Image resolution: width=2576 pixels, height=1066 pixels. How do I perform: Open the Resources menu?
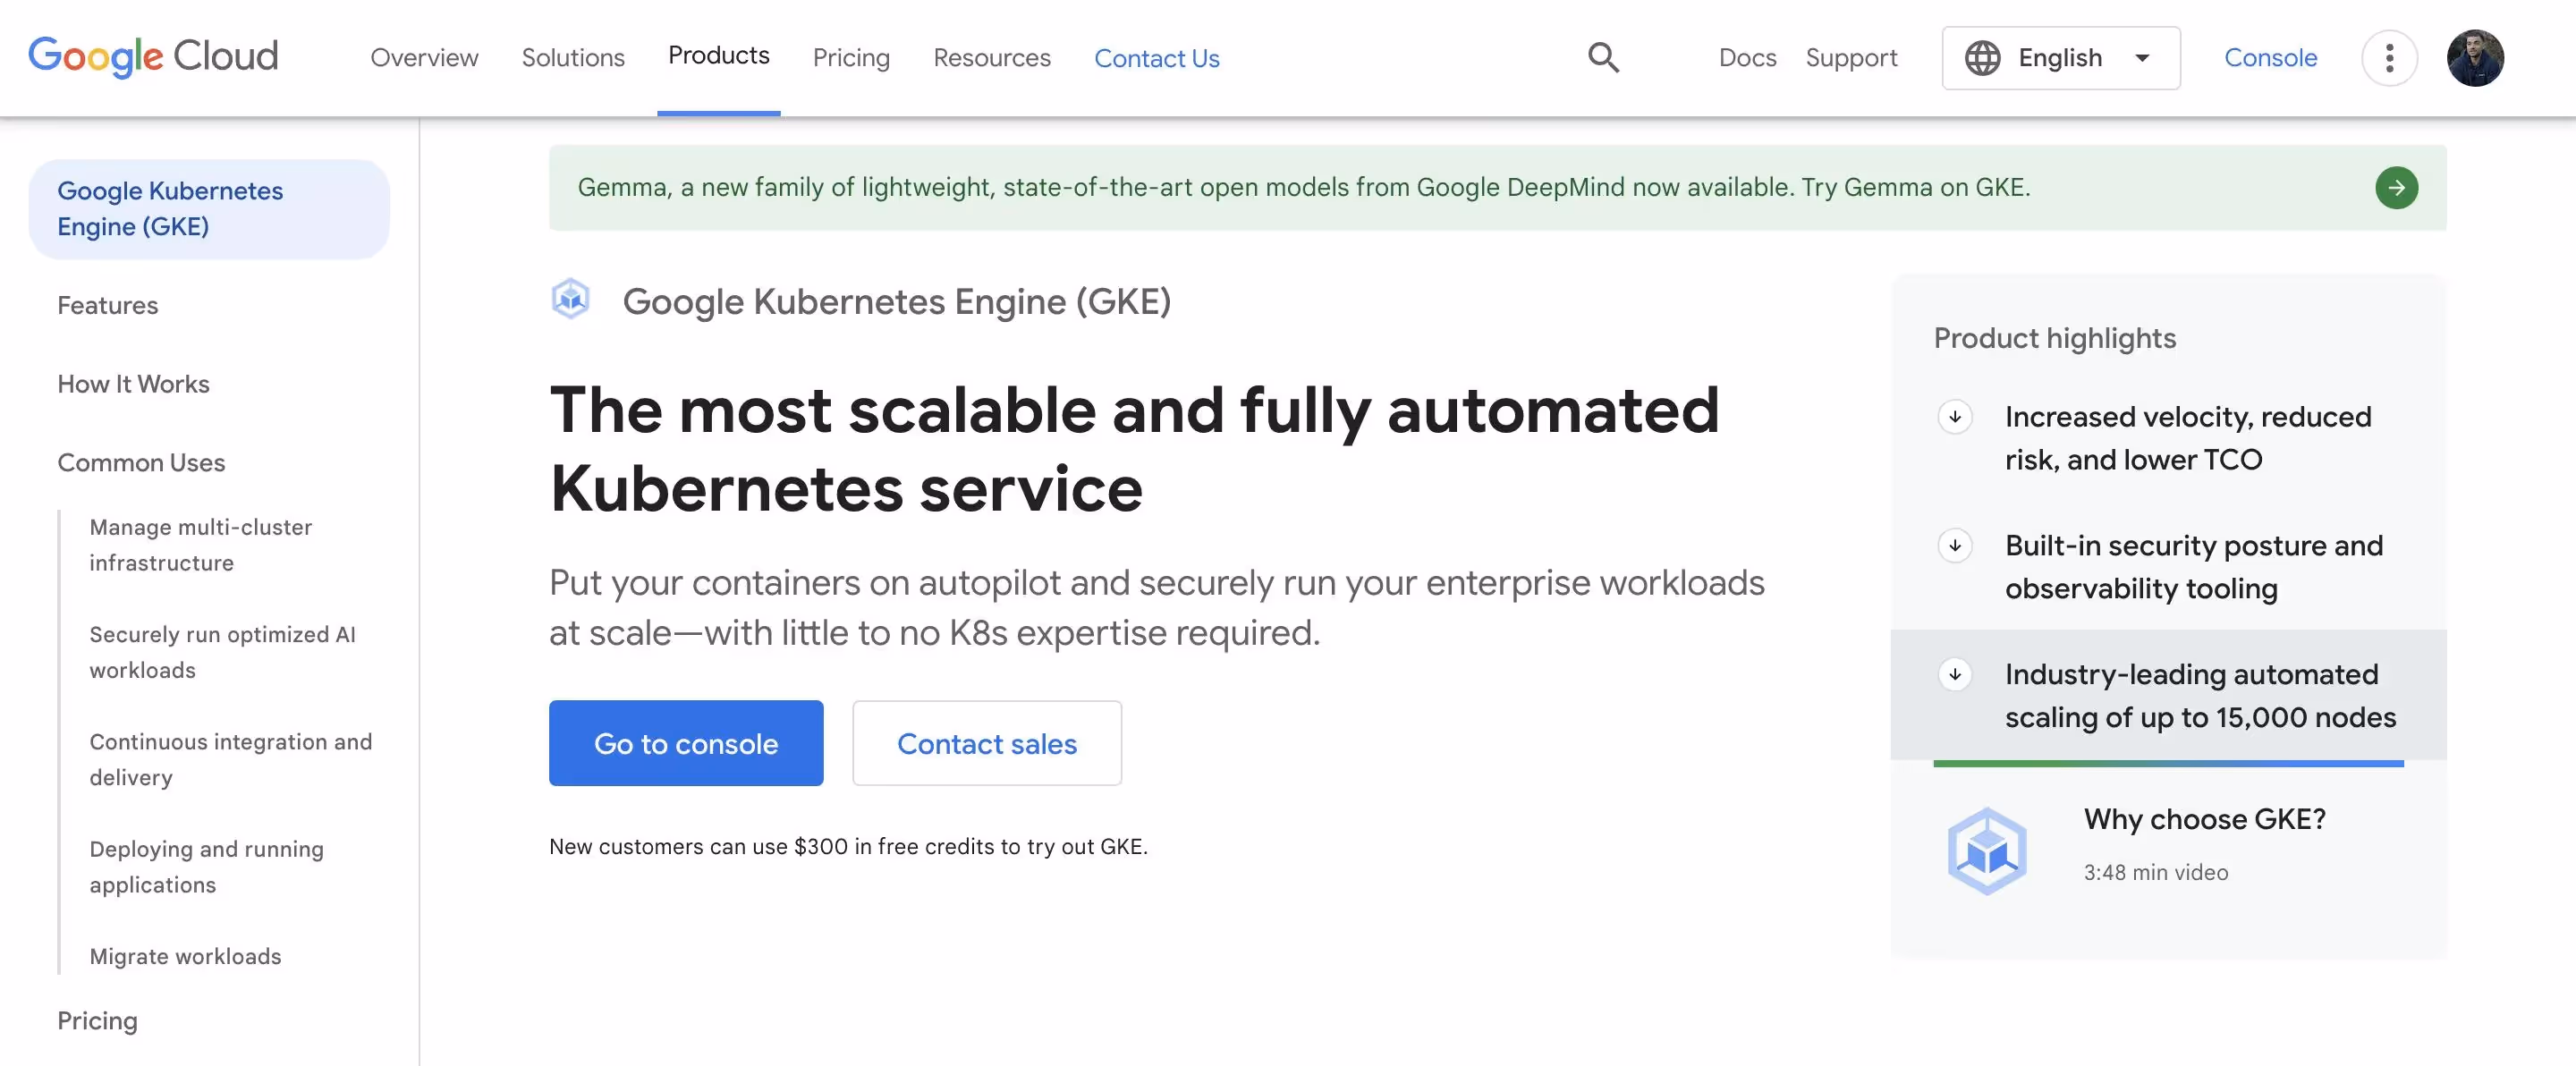991,58
